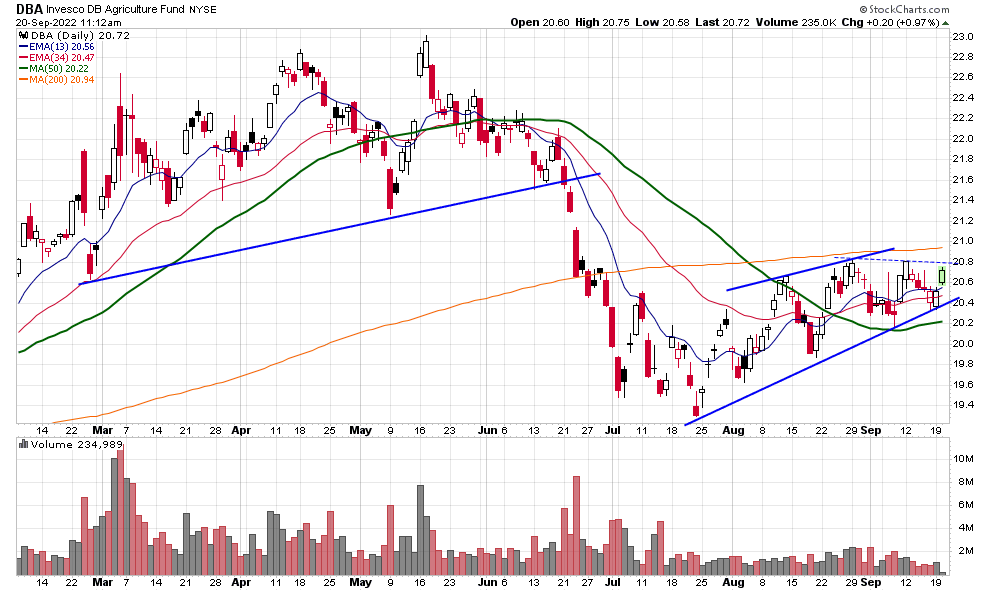Click the 22.6 price axis label
Screen dimensions: 990x591
coord(963,77)
